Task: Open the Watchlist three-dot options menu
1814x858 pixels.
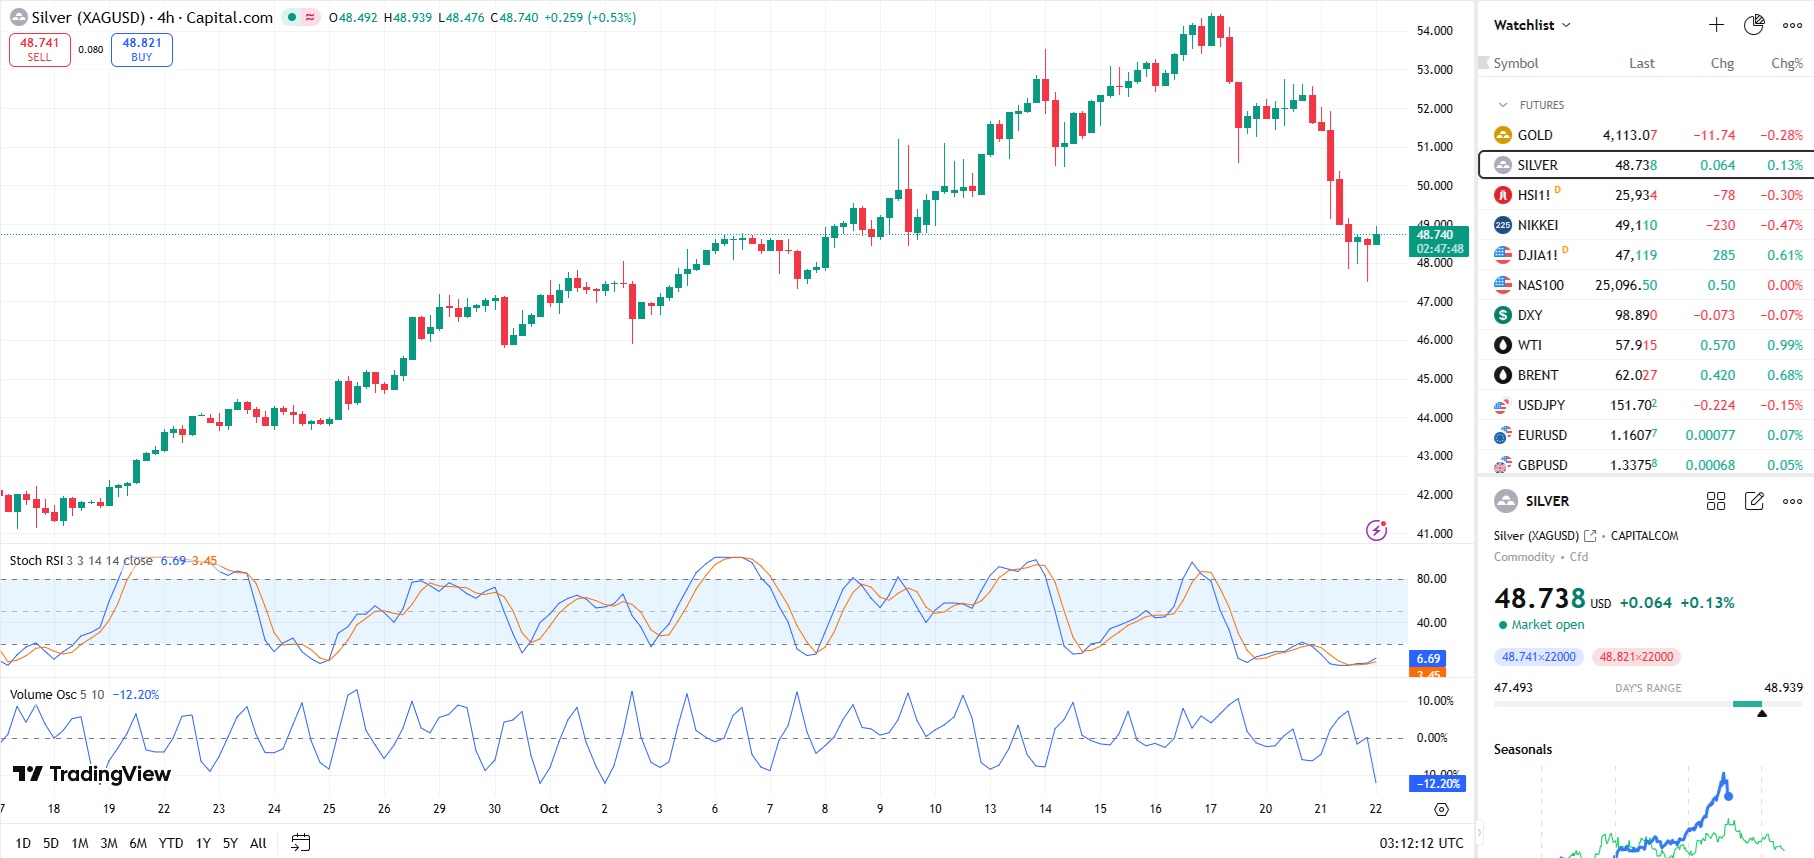Action: click(x=1792, y=25)
